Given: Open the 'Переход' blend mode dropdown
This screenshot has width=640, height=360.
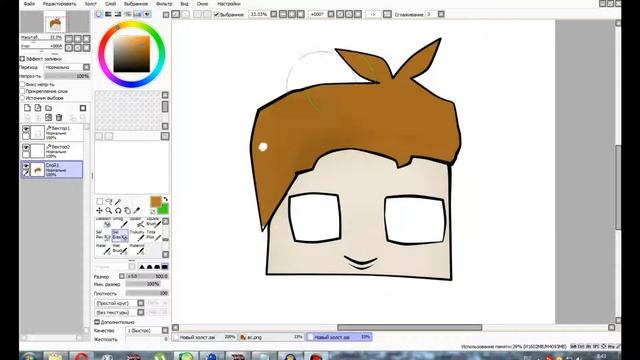Looking at the screenshot, I should (x=67, y=67).
